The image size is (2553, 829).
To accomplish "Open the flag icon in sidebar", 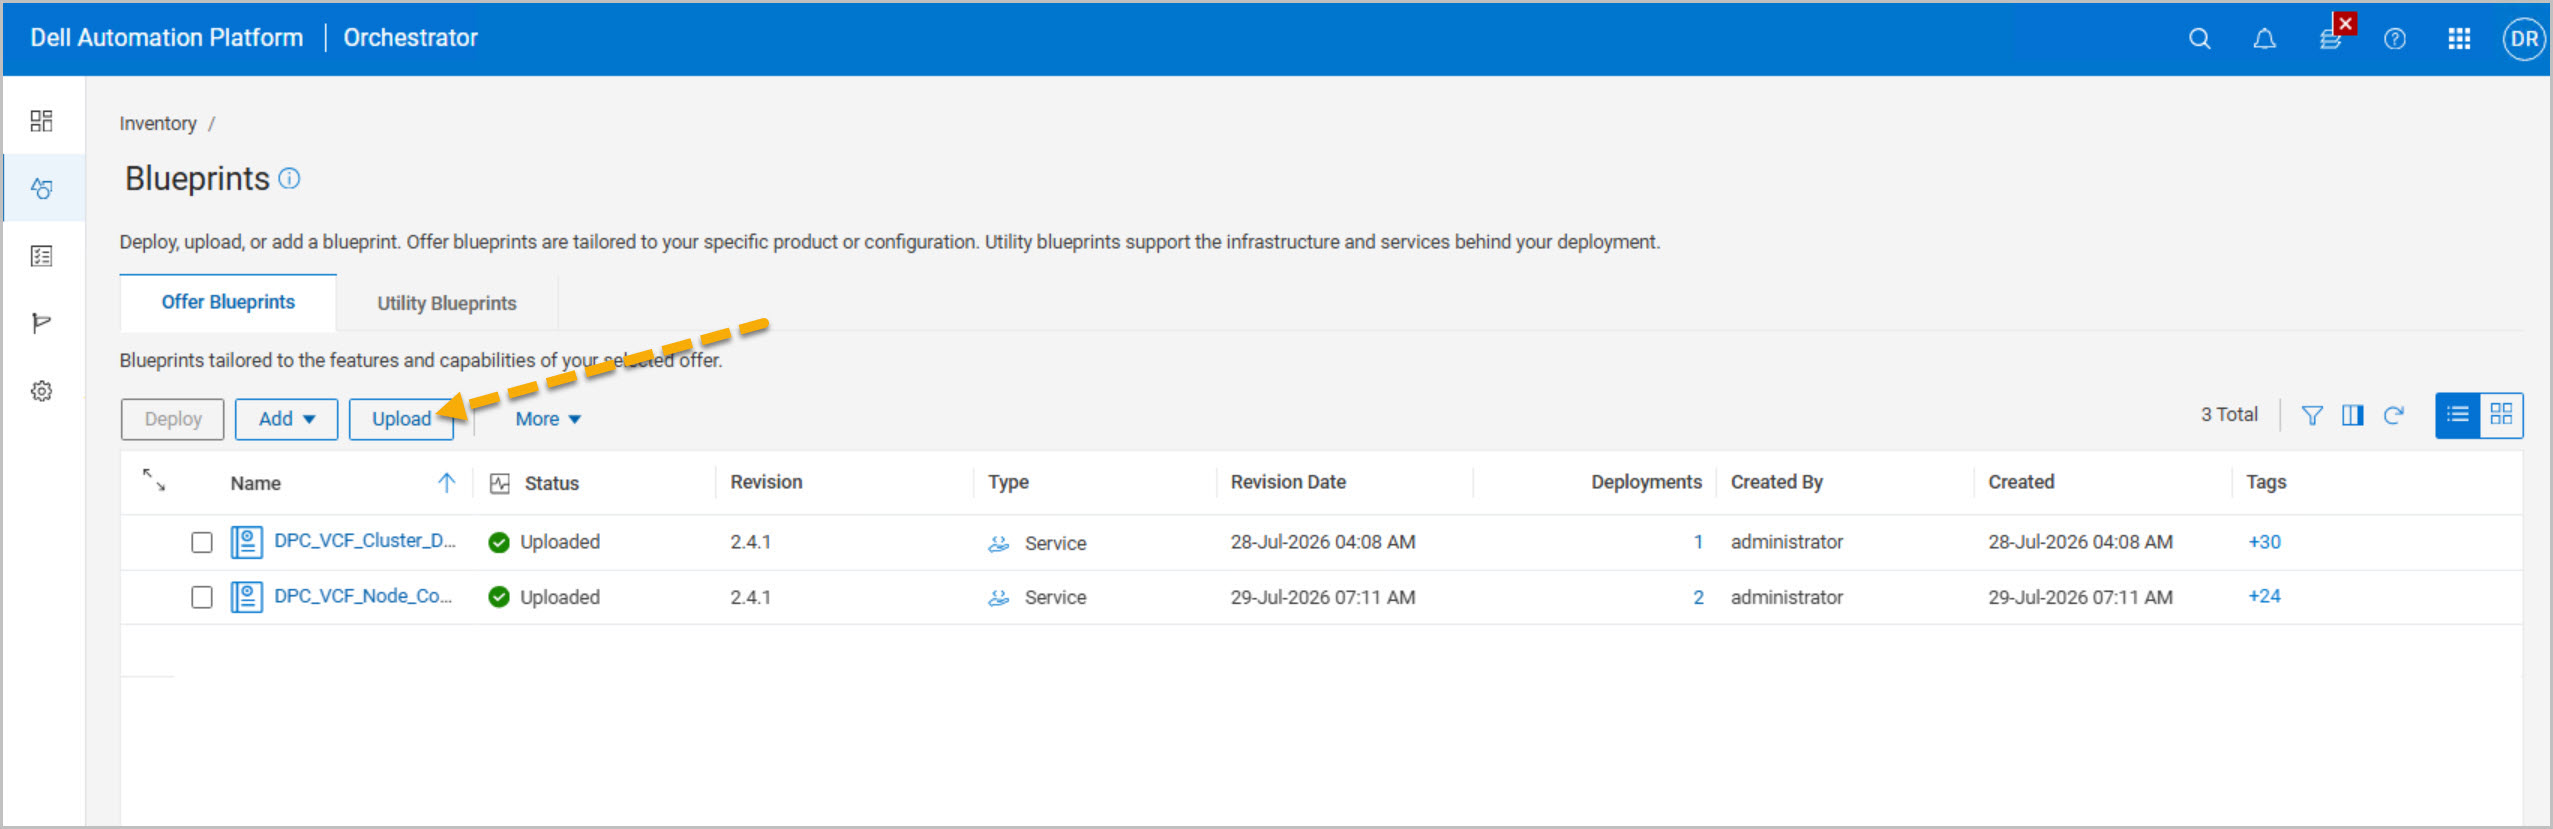I will (42, 323).
